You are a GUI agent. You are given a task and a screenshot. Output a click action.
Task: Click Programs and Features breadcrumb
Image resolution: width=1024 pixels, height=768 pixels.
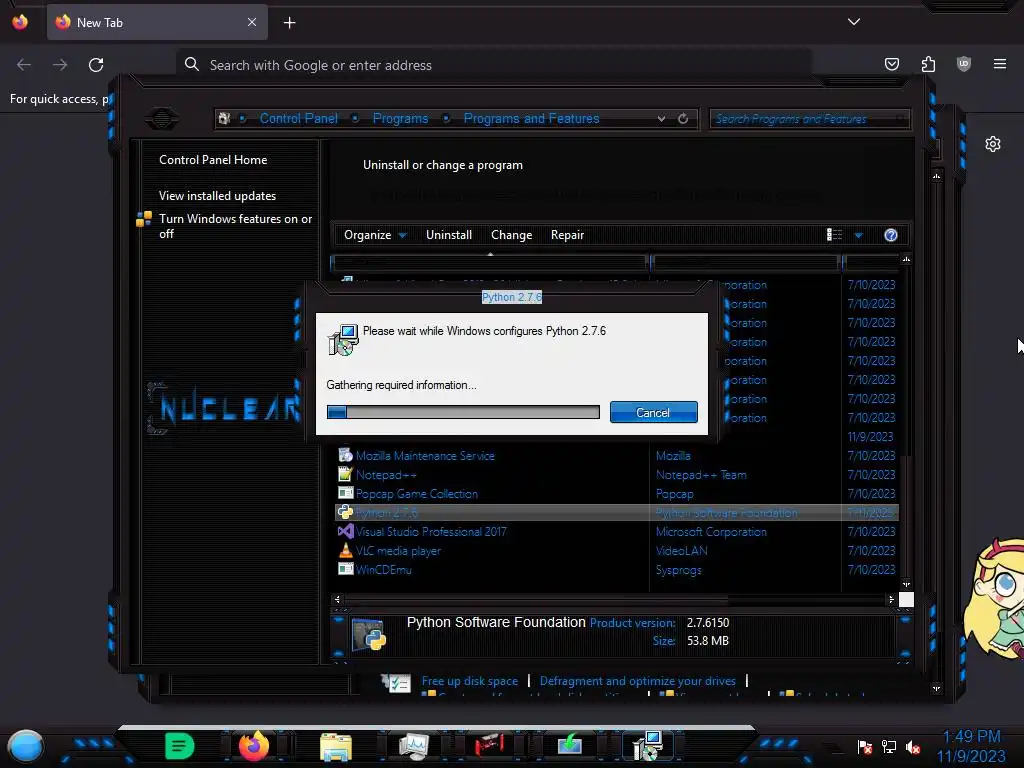pos(531,118)
